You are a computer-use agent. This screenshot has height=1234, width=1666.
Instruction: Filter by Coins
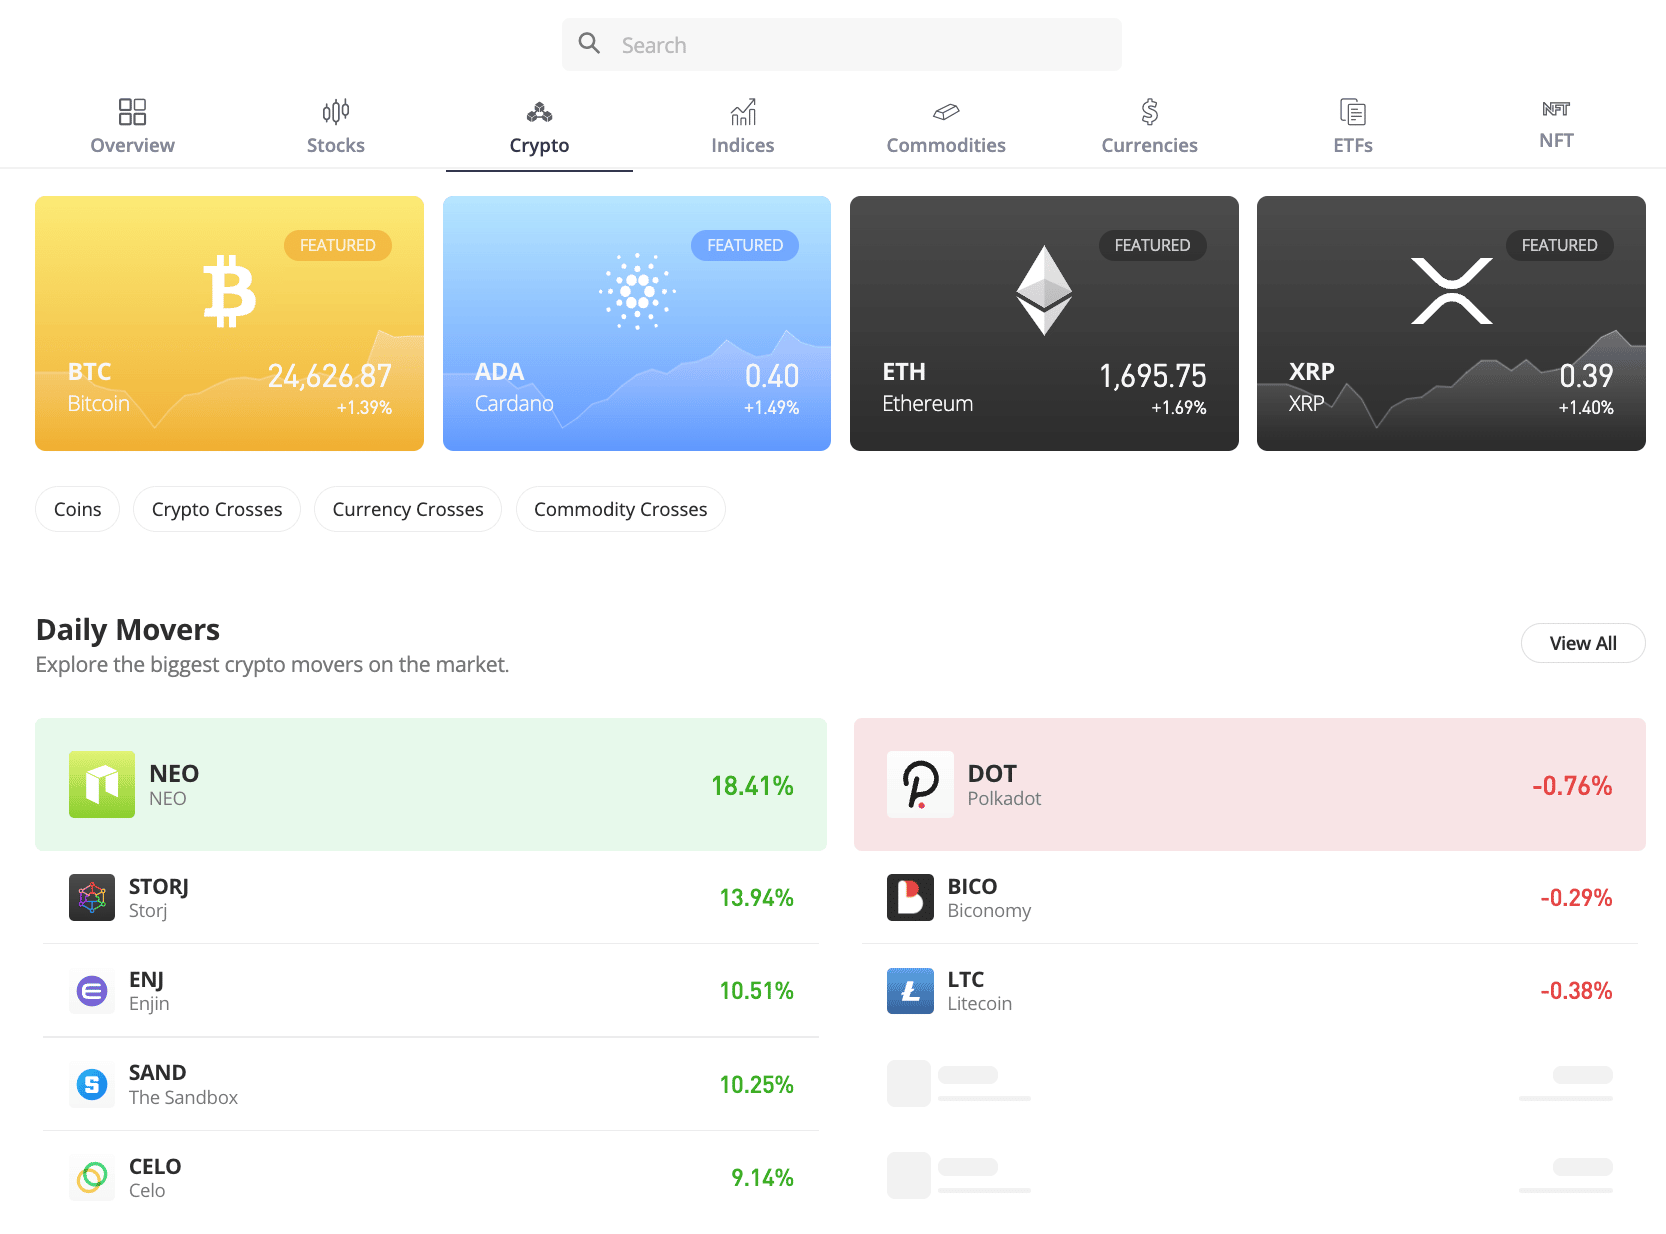77,509
